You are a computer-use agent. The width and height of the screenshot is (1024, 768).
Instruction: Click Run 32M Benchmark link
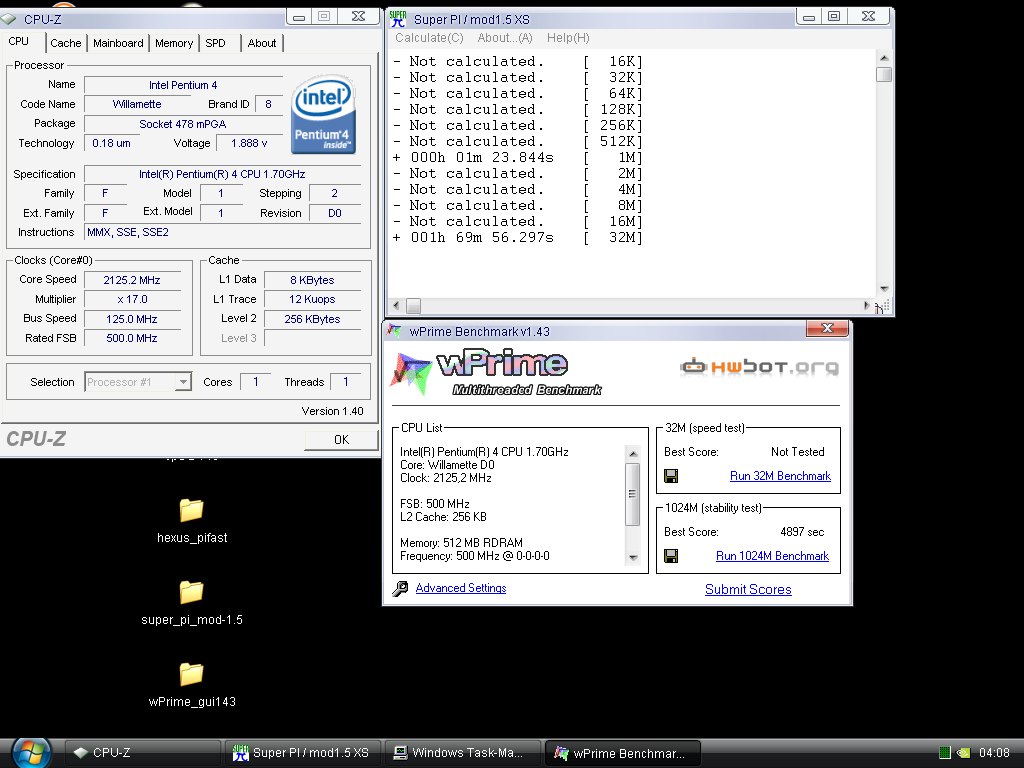click(x=780, y=476)
